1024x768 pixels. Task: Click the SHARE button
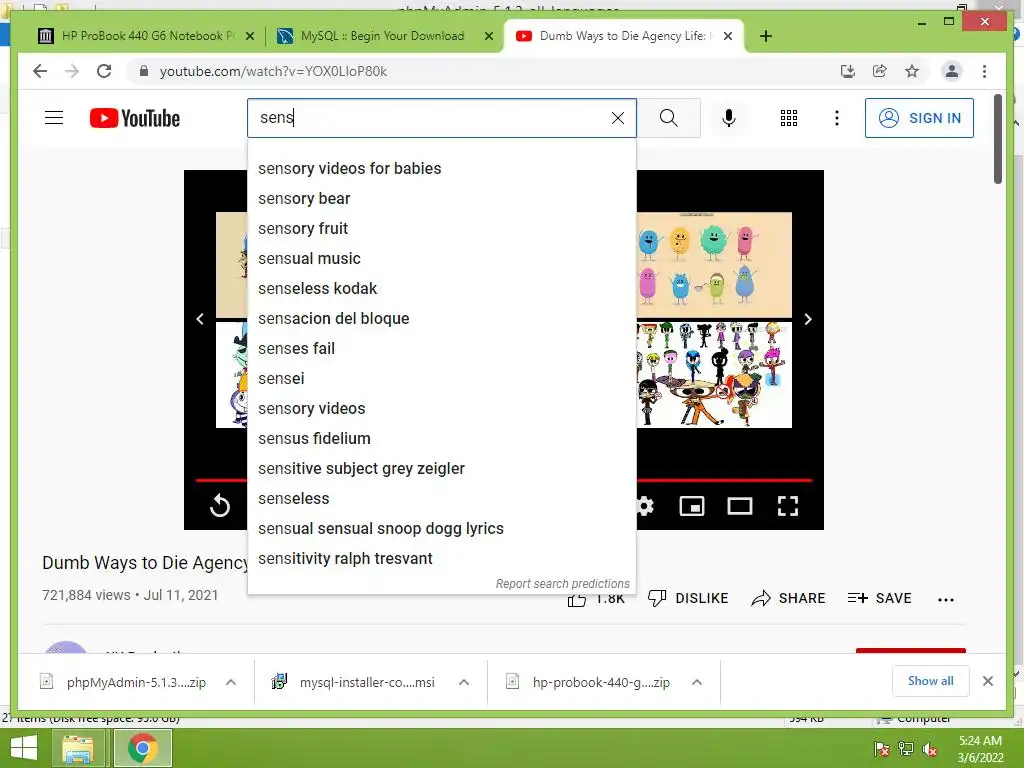coord(788,598)
